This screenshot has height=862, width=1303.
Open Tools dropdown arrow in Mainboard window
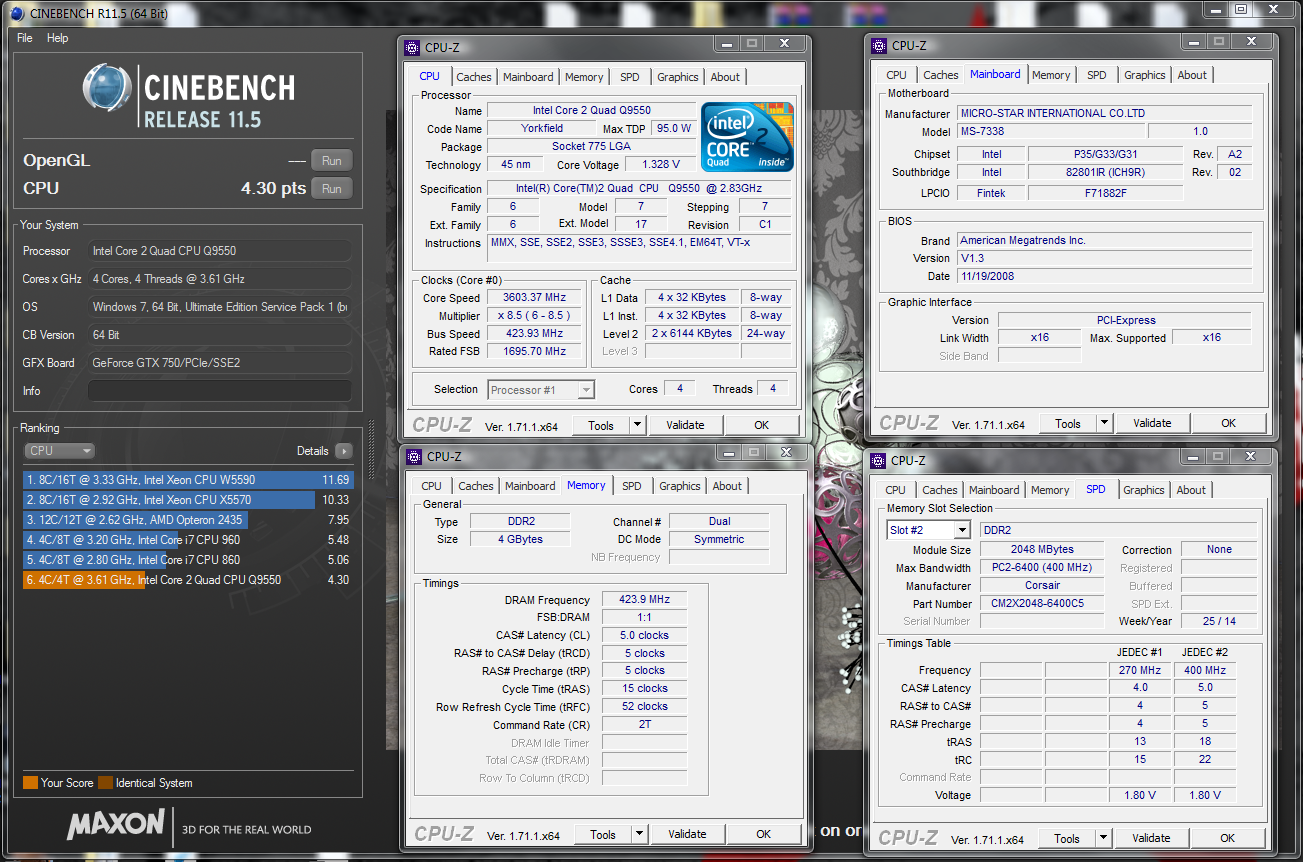pyautogui.click(x=1105, y=423)
